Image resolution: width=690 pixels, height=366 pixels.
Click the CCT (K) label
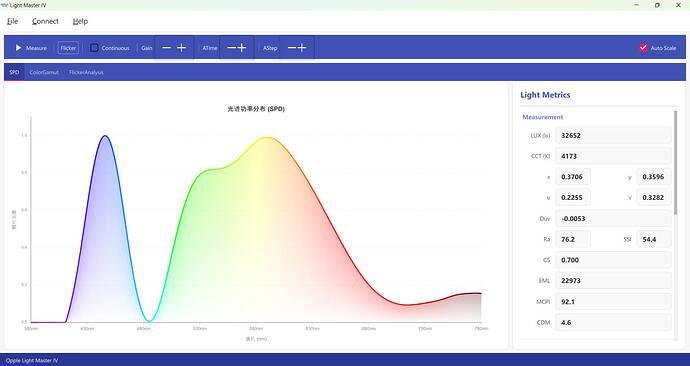pyautogui.click(x=540, y=156)
